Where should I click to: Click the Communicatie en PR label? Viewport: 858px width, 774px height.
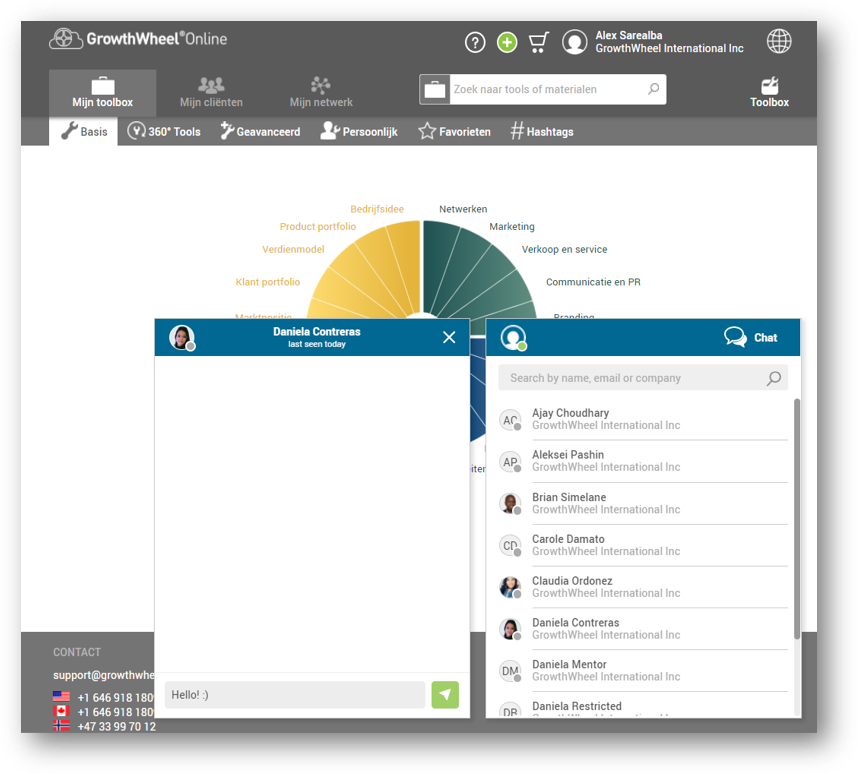(593, 282)
